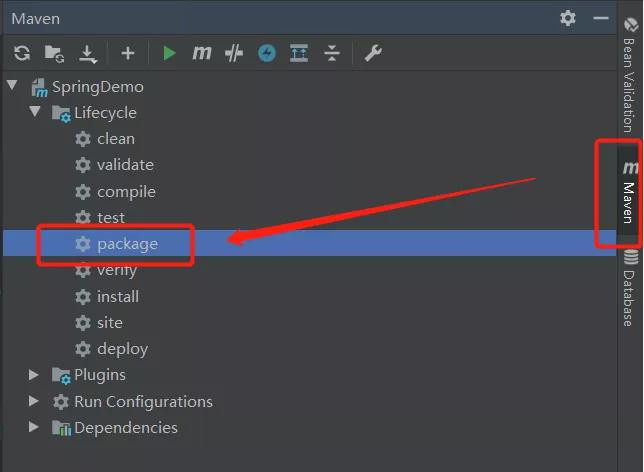The height and width of the screenshot is (472, 644).
Task: Select the verify lifecycle phase
Action: pyautogui.click(x=117, y=270)
